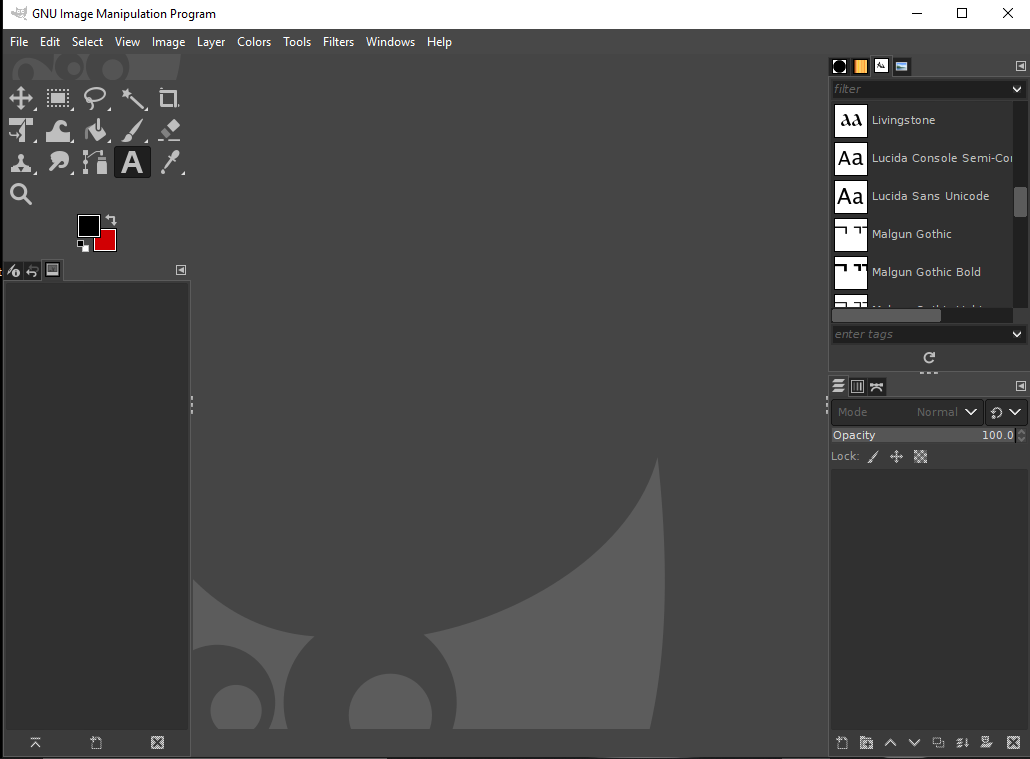Switch to the Paintbrush tool
The width and height of the screenshot is (1030, 759).
pyautogui.click(x=133, y=130)
